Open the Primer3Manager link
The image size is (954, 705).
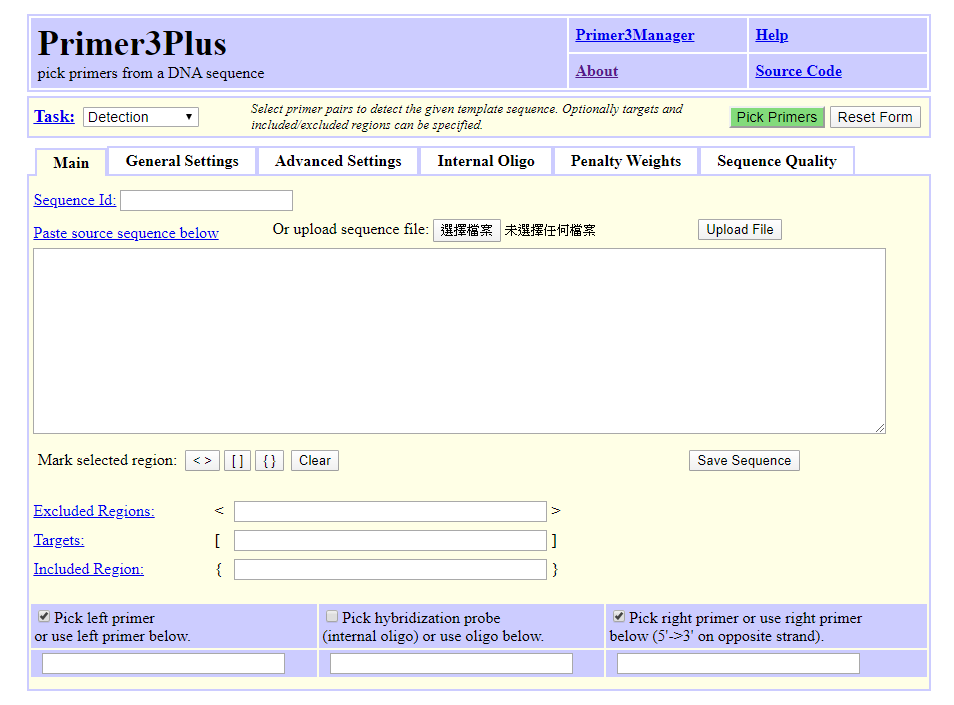click(635, 35)
